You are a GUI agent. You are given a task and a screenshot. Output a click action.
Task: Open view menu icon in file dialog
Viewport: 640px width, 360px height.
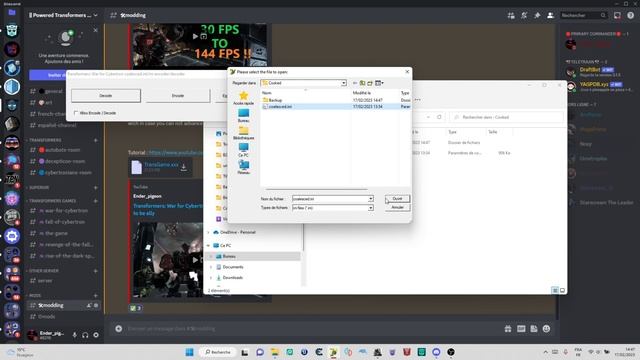pyautogui.click(x=379, y=83)
